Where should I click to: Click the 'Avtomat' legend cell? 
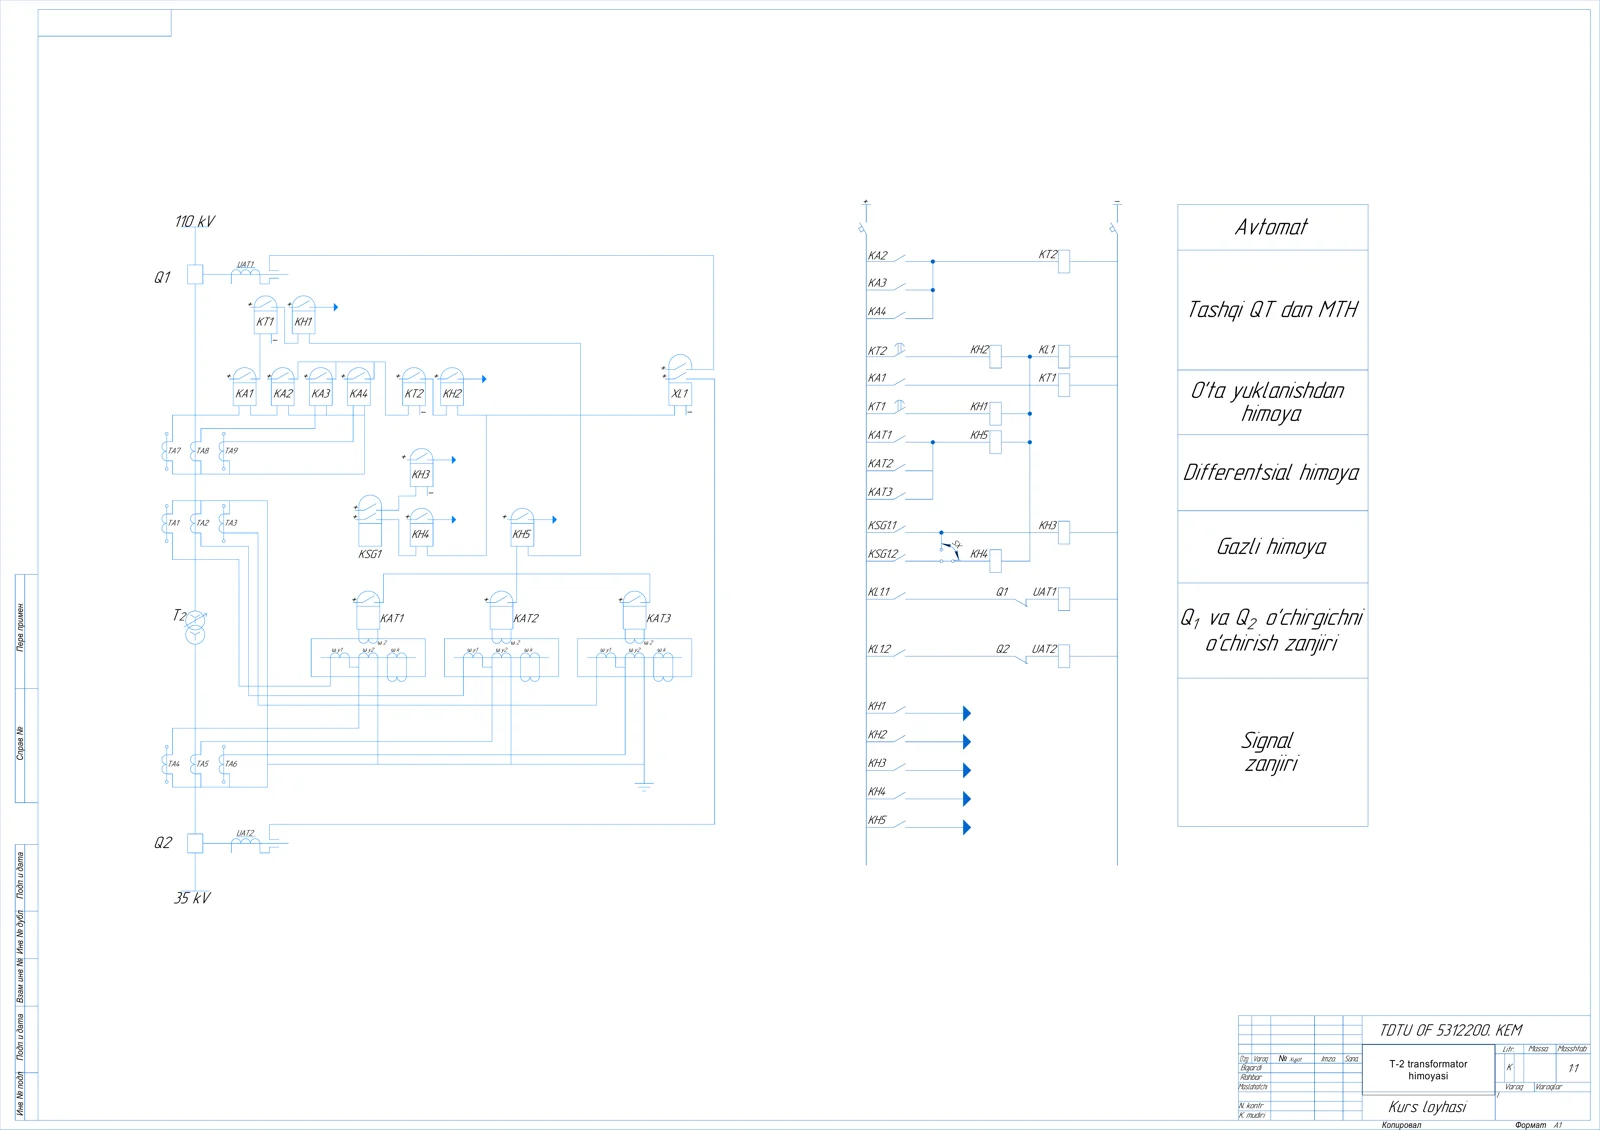pos(1272,227)
